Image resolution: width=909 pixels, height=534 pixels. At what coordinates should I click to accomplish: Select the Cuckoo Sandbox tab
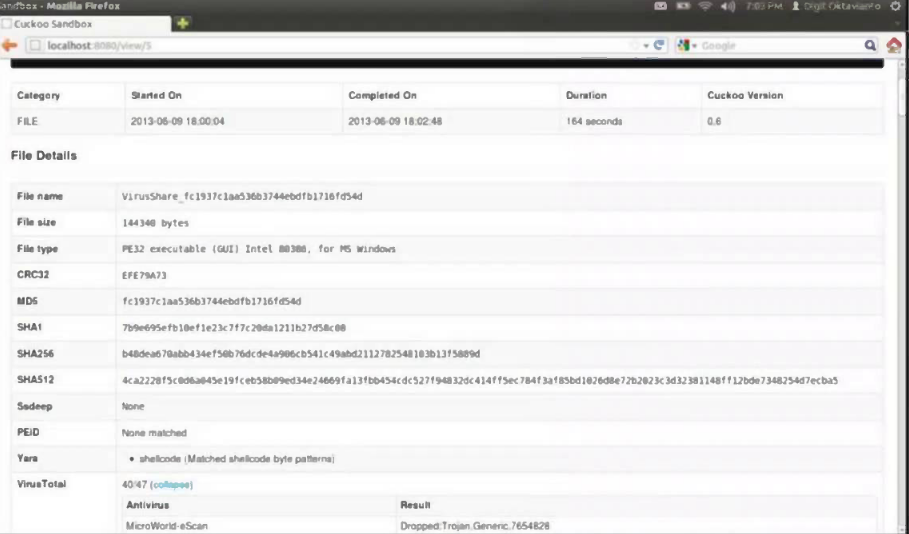(86, 24)
